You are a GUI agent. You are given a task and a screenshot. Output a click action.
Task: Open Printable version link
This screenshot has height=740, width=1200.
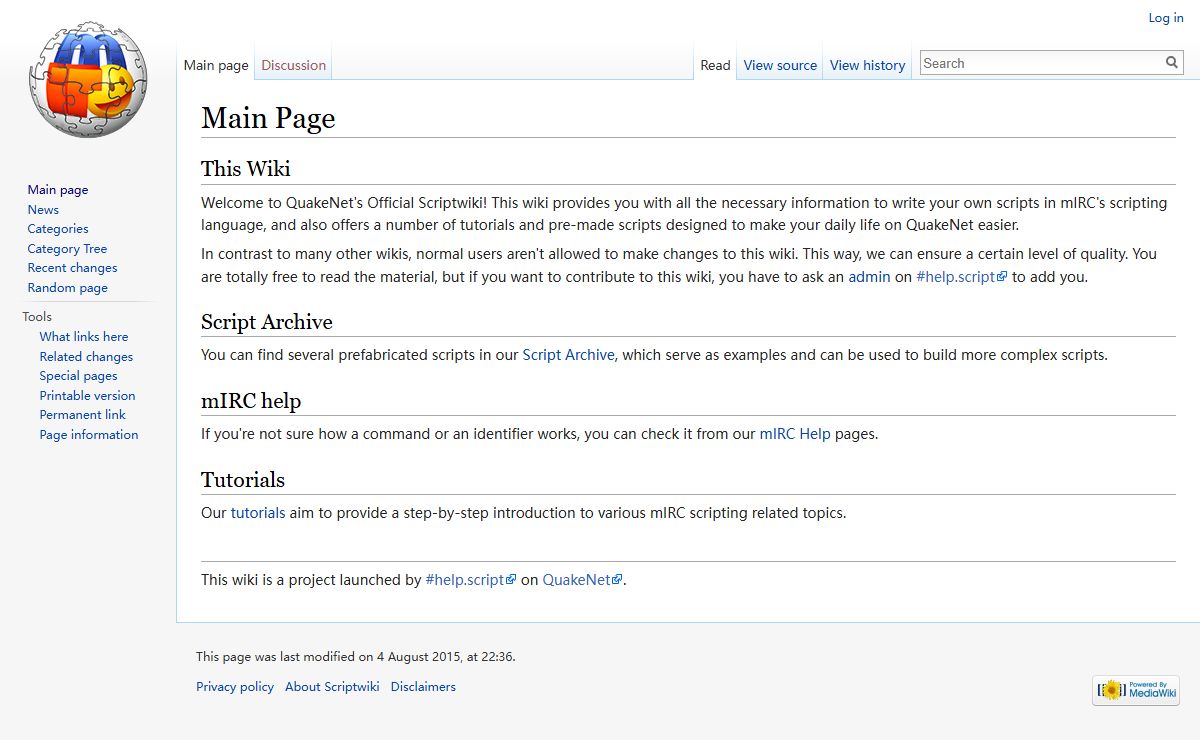[x=87, y=396]
